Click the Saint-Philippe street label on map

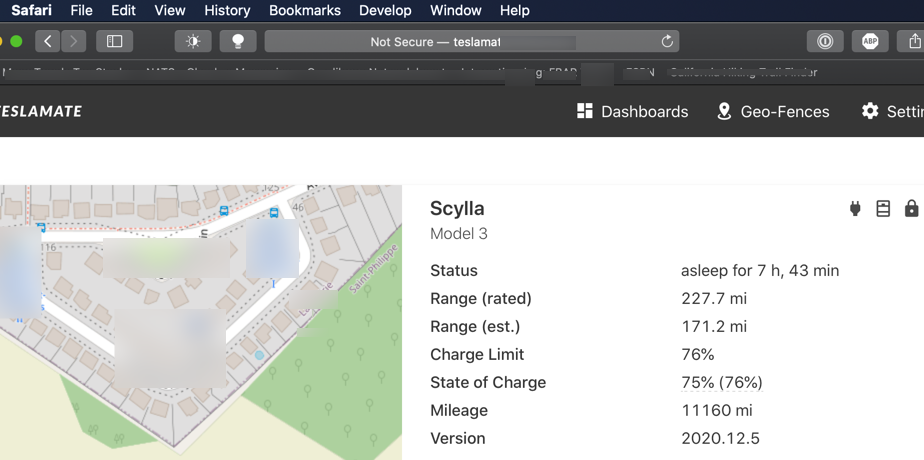click(x=374, y=269)
